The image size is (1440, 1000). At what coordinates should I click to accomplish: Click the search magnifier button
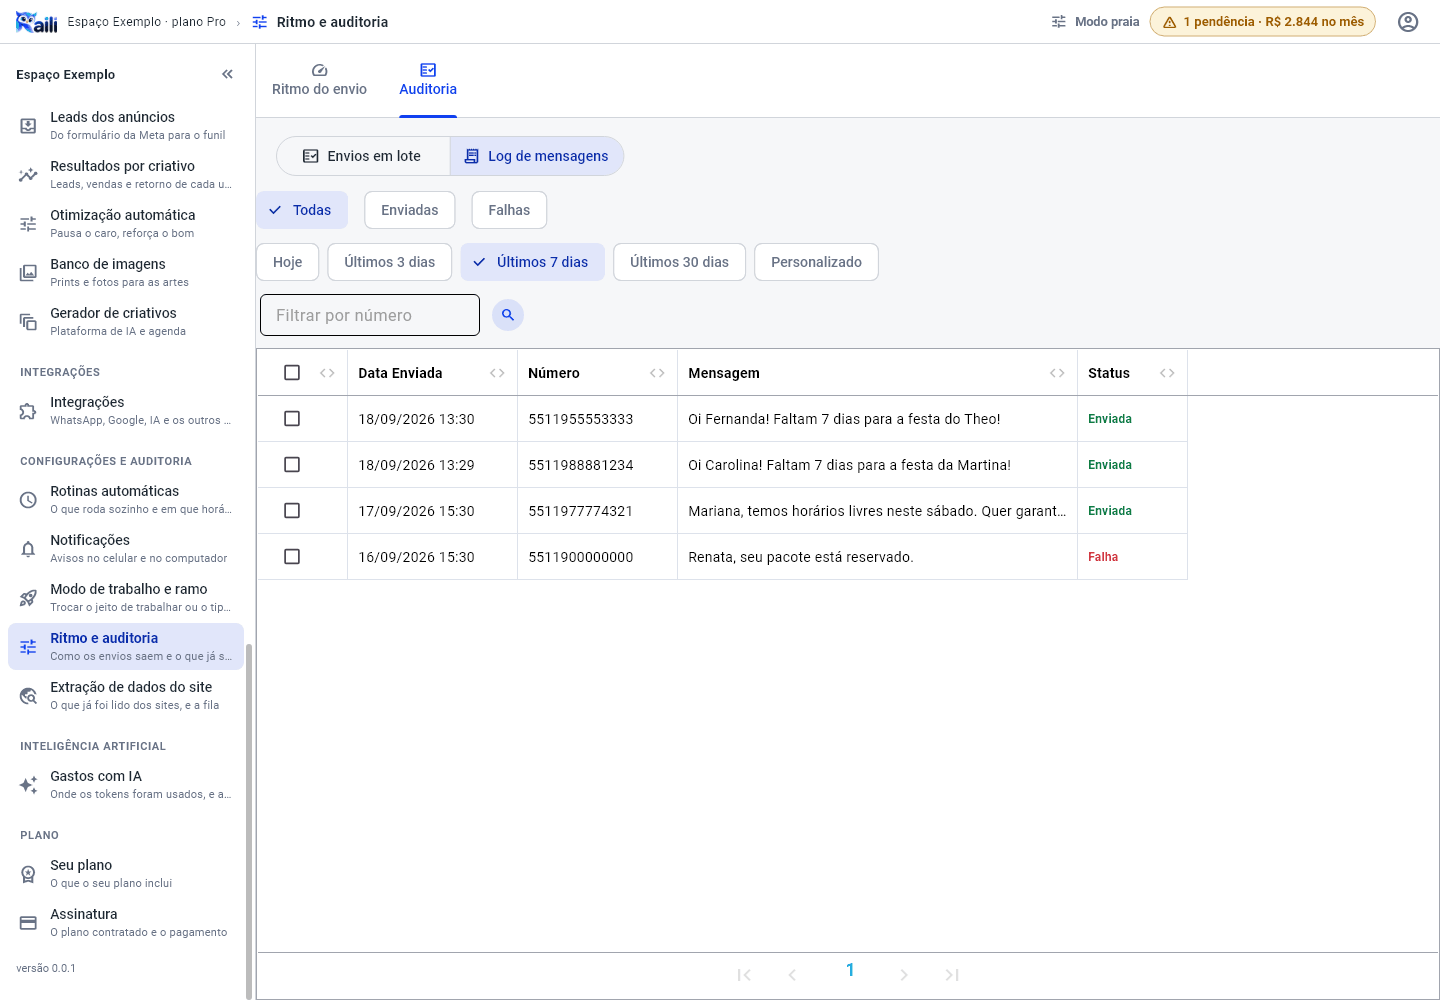[508, 315]
